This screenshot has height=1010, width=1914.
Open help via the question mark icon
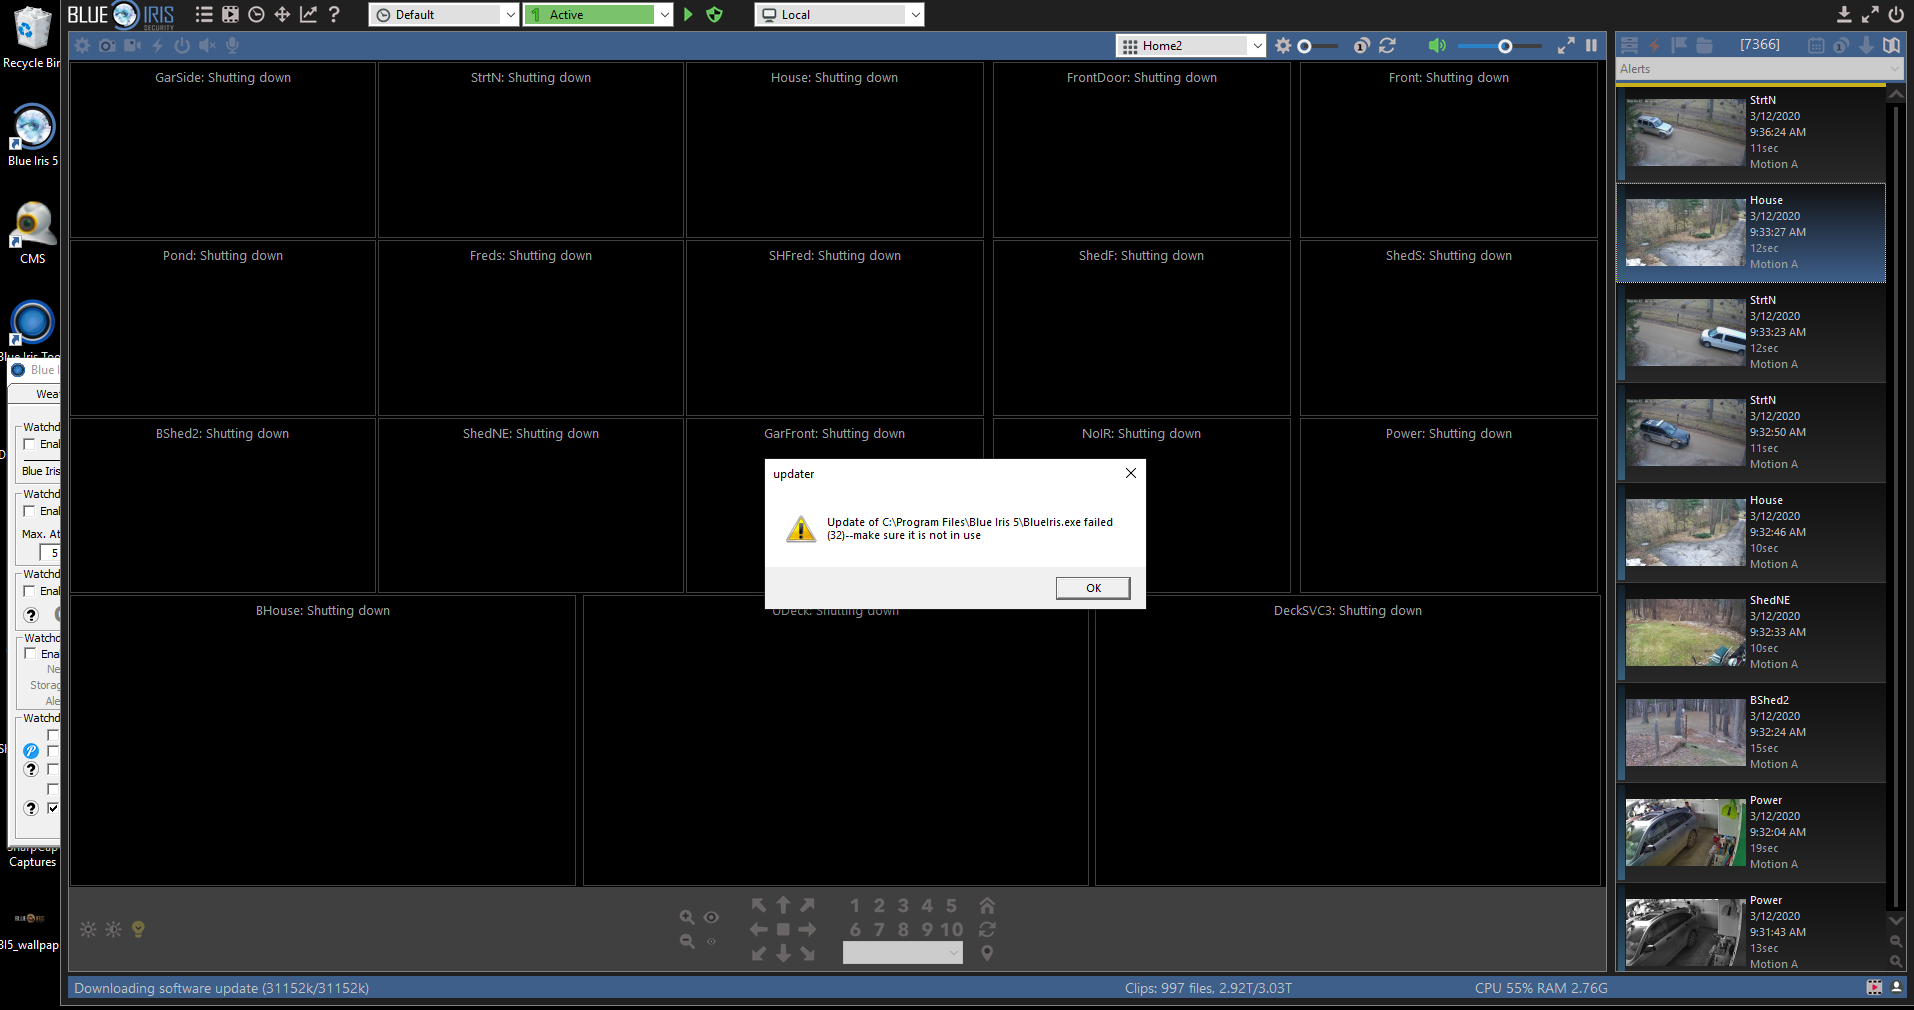point(334,14)
